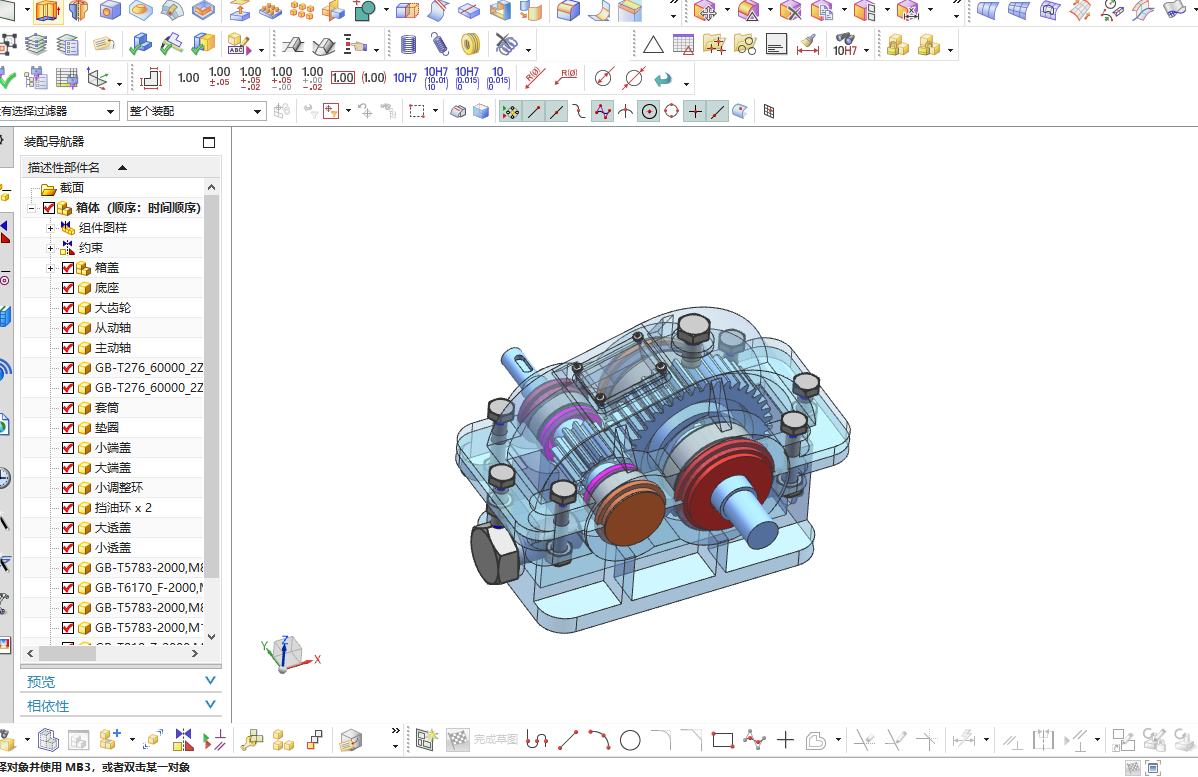
Task: Hide the 主动轴 component via checkbox
Action: point(68,348)
